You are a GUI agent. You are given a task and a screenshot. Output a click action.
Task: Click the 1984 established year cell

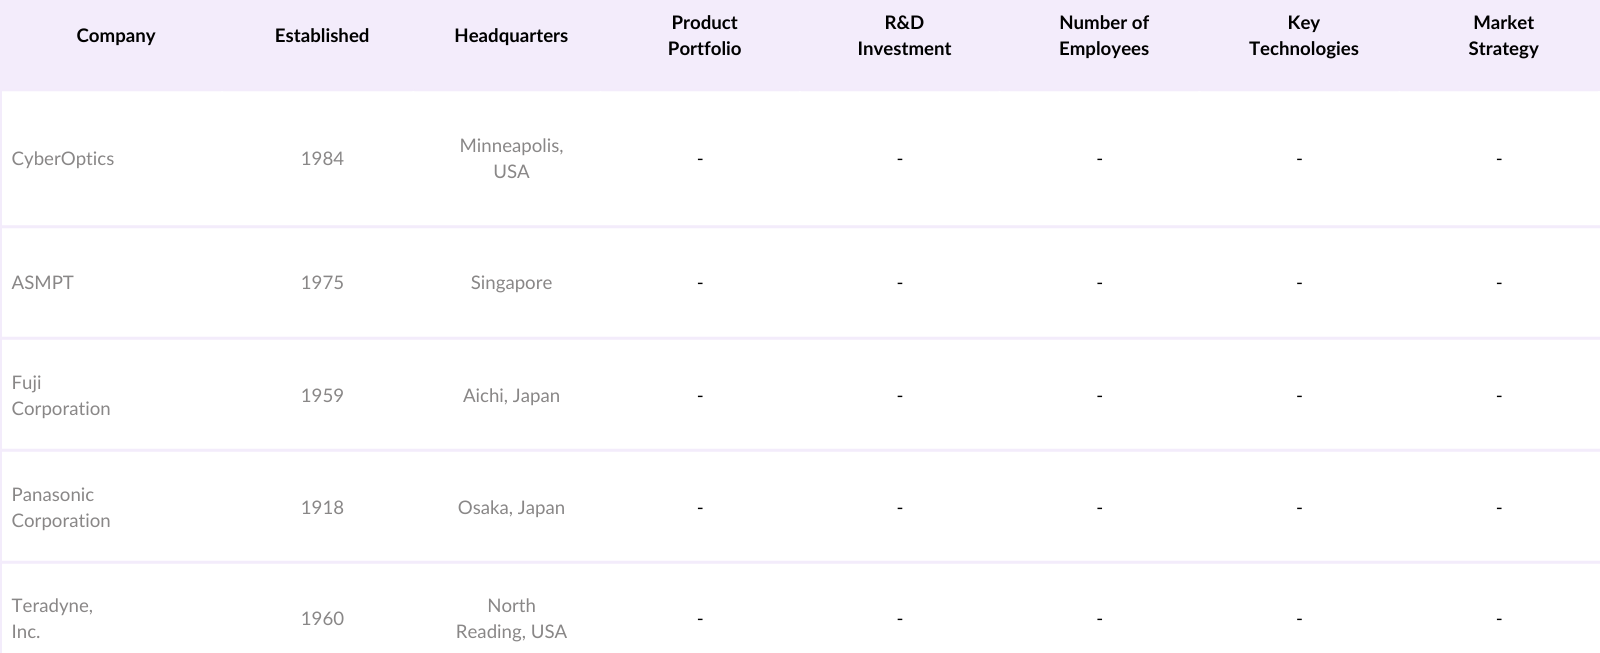click(x=322, y=159)
